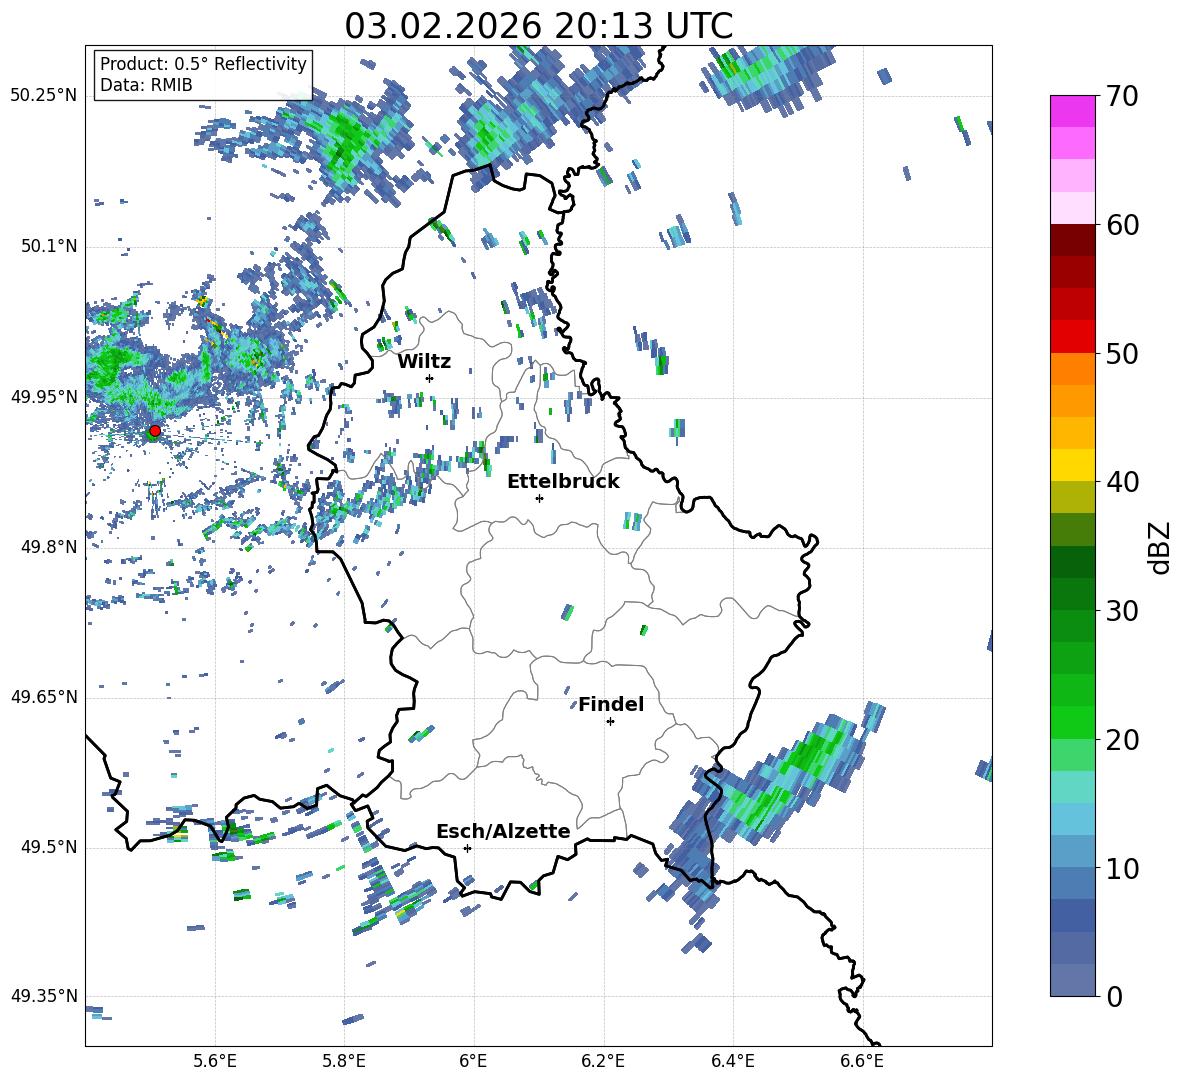1184x1081 pixels.
Task: Click the Data: RMIB text
Action: [146, 85]
